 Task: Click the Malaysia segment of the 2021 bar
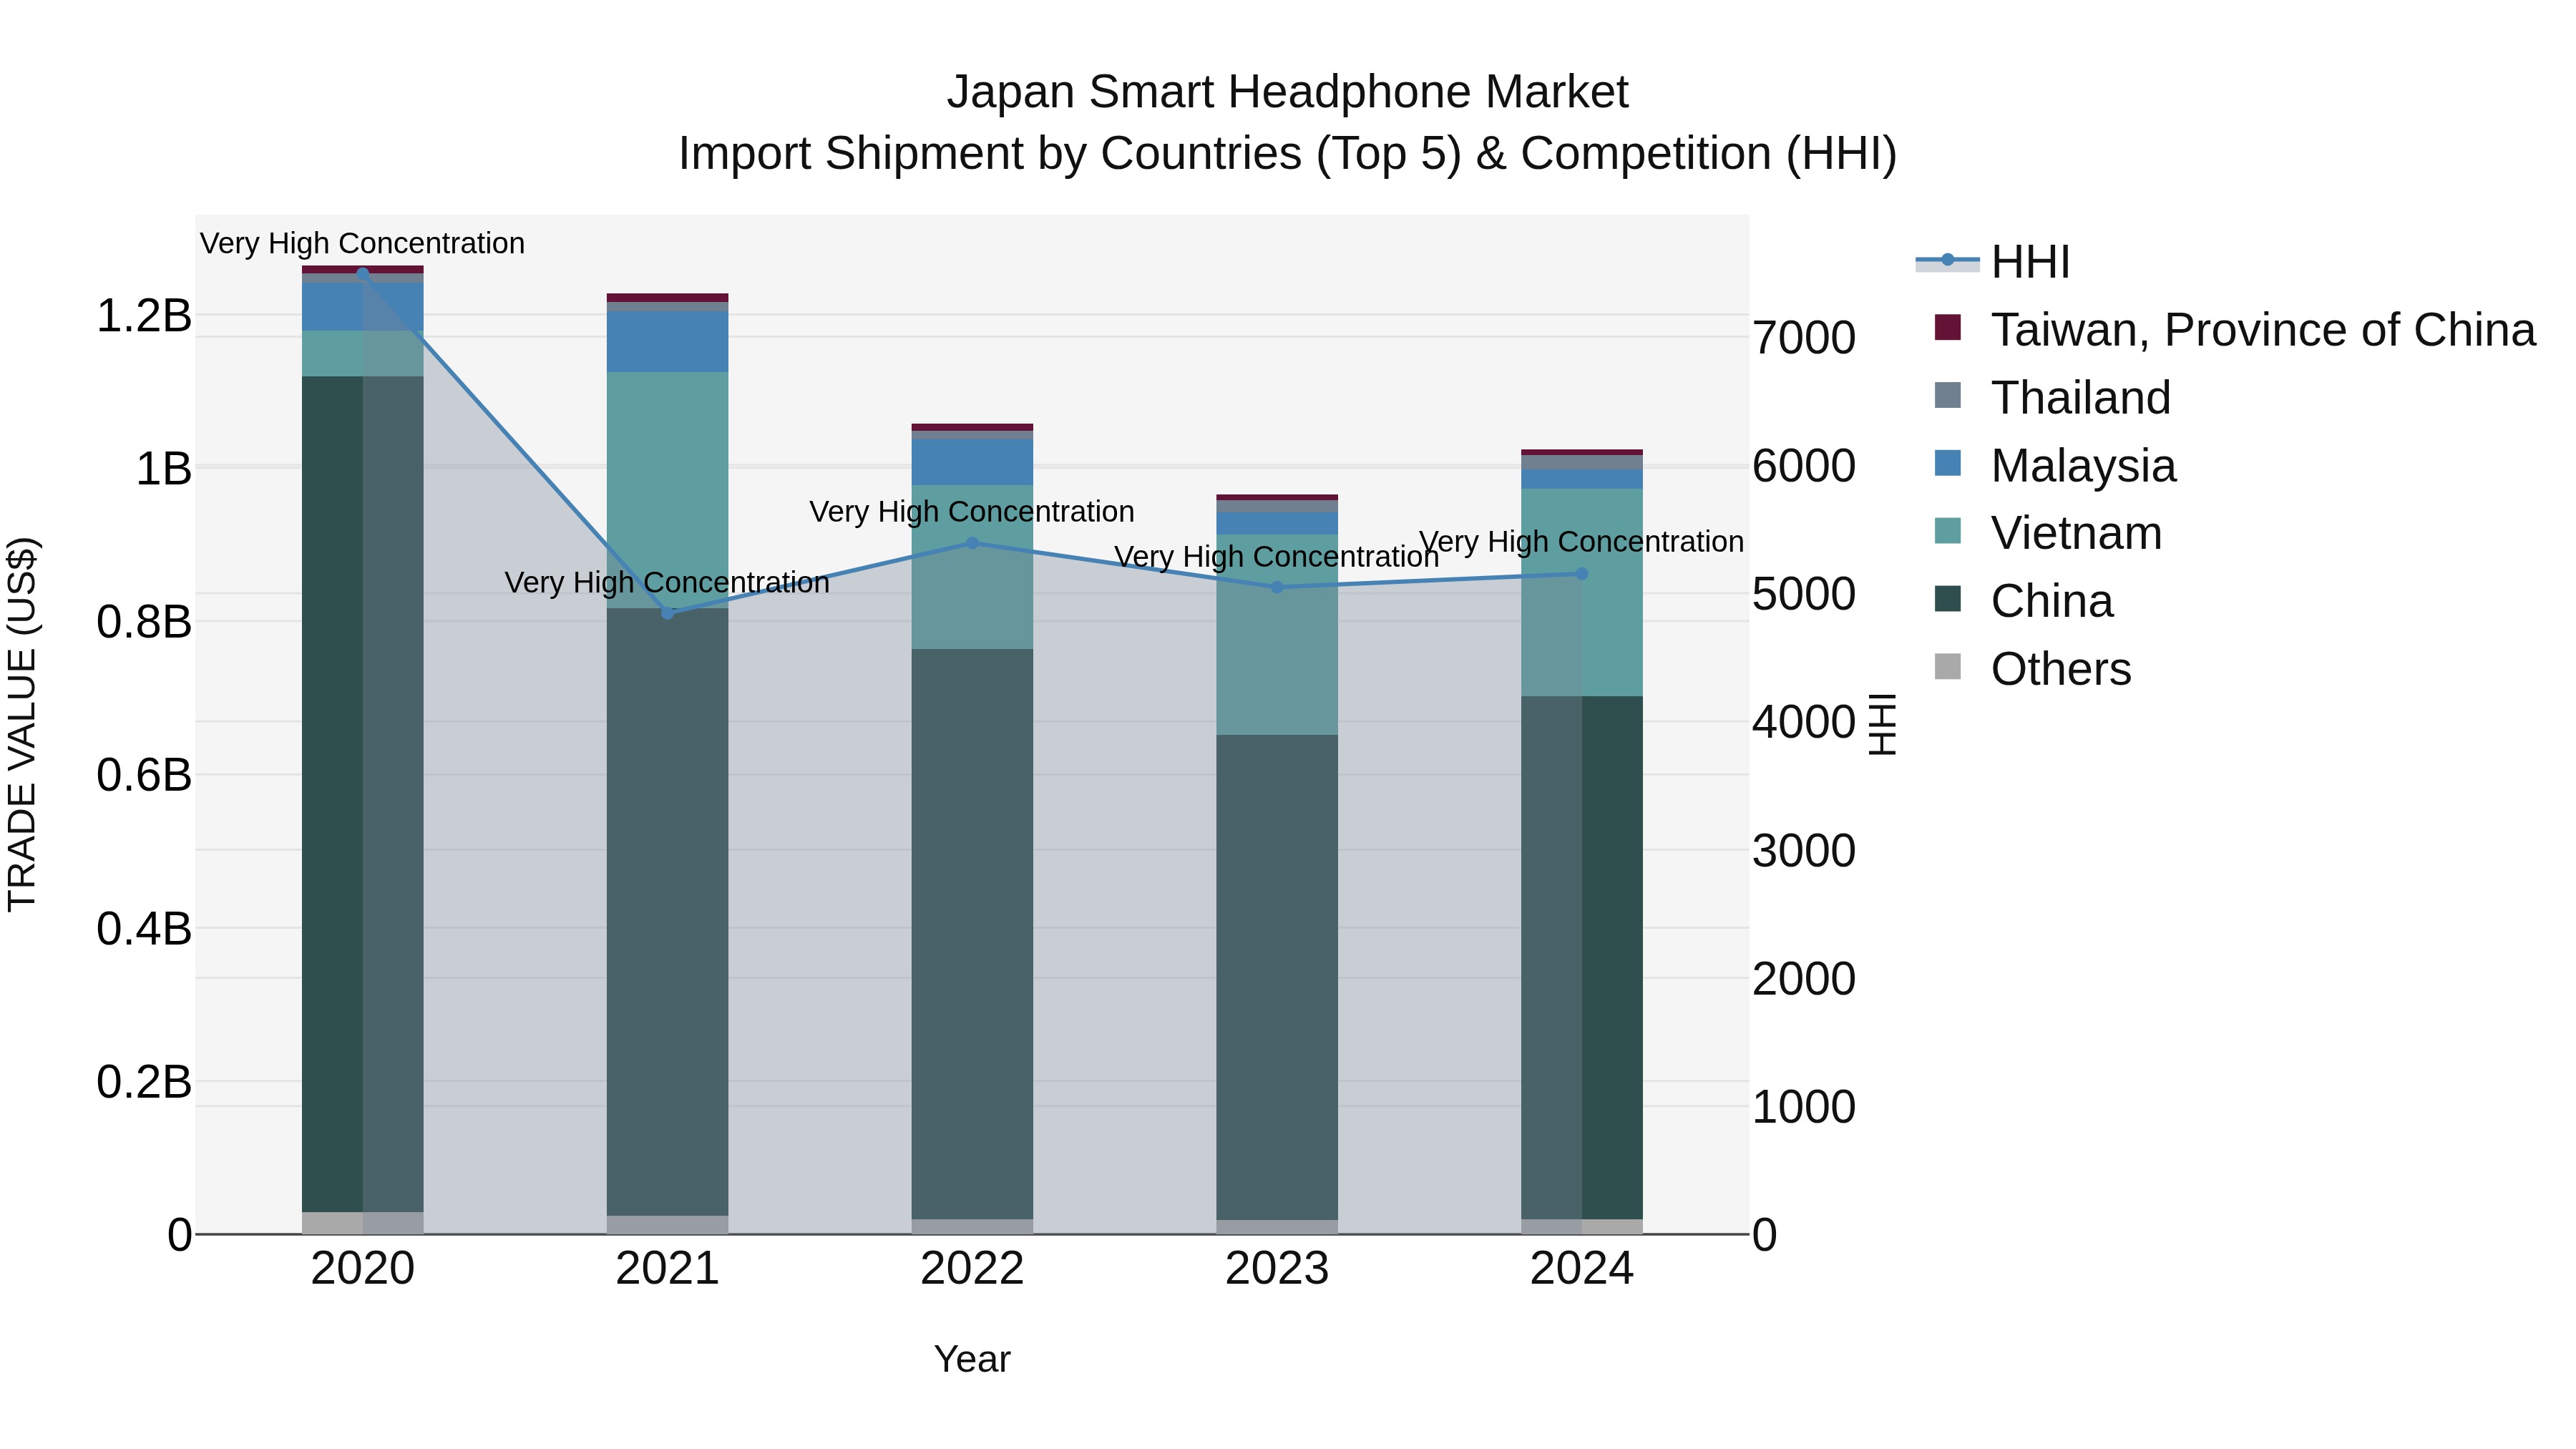(668, 342)
